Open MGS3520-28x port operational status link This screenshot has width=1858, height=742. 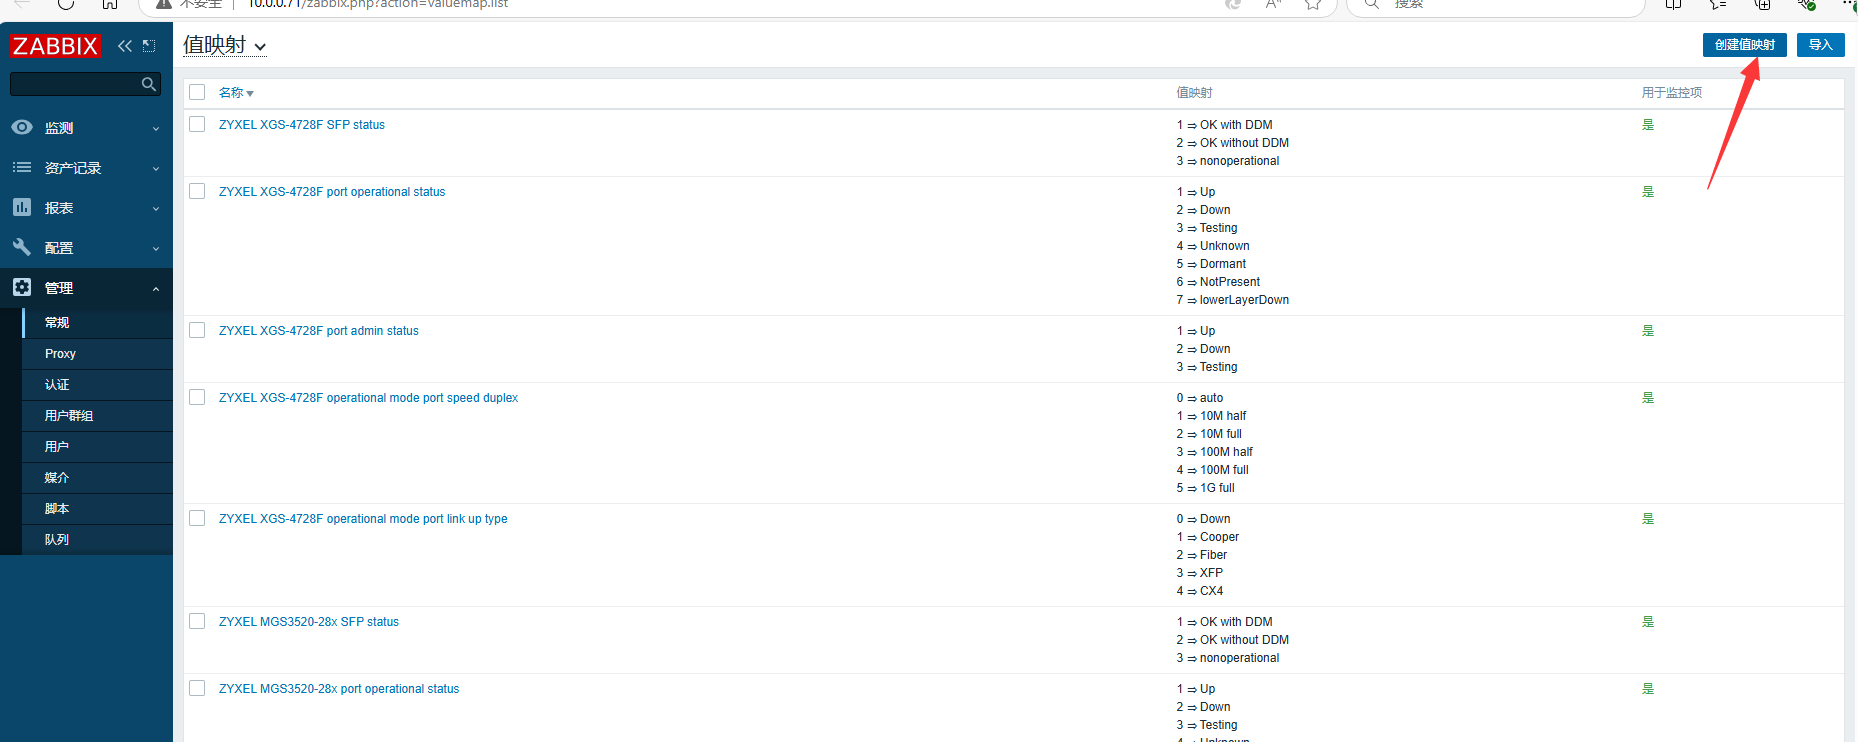(339, 689)
